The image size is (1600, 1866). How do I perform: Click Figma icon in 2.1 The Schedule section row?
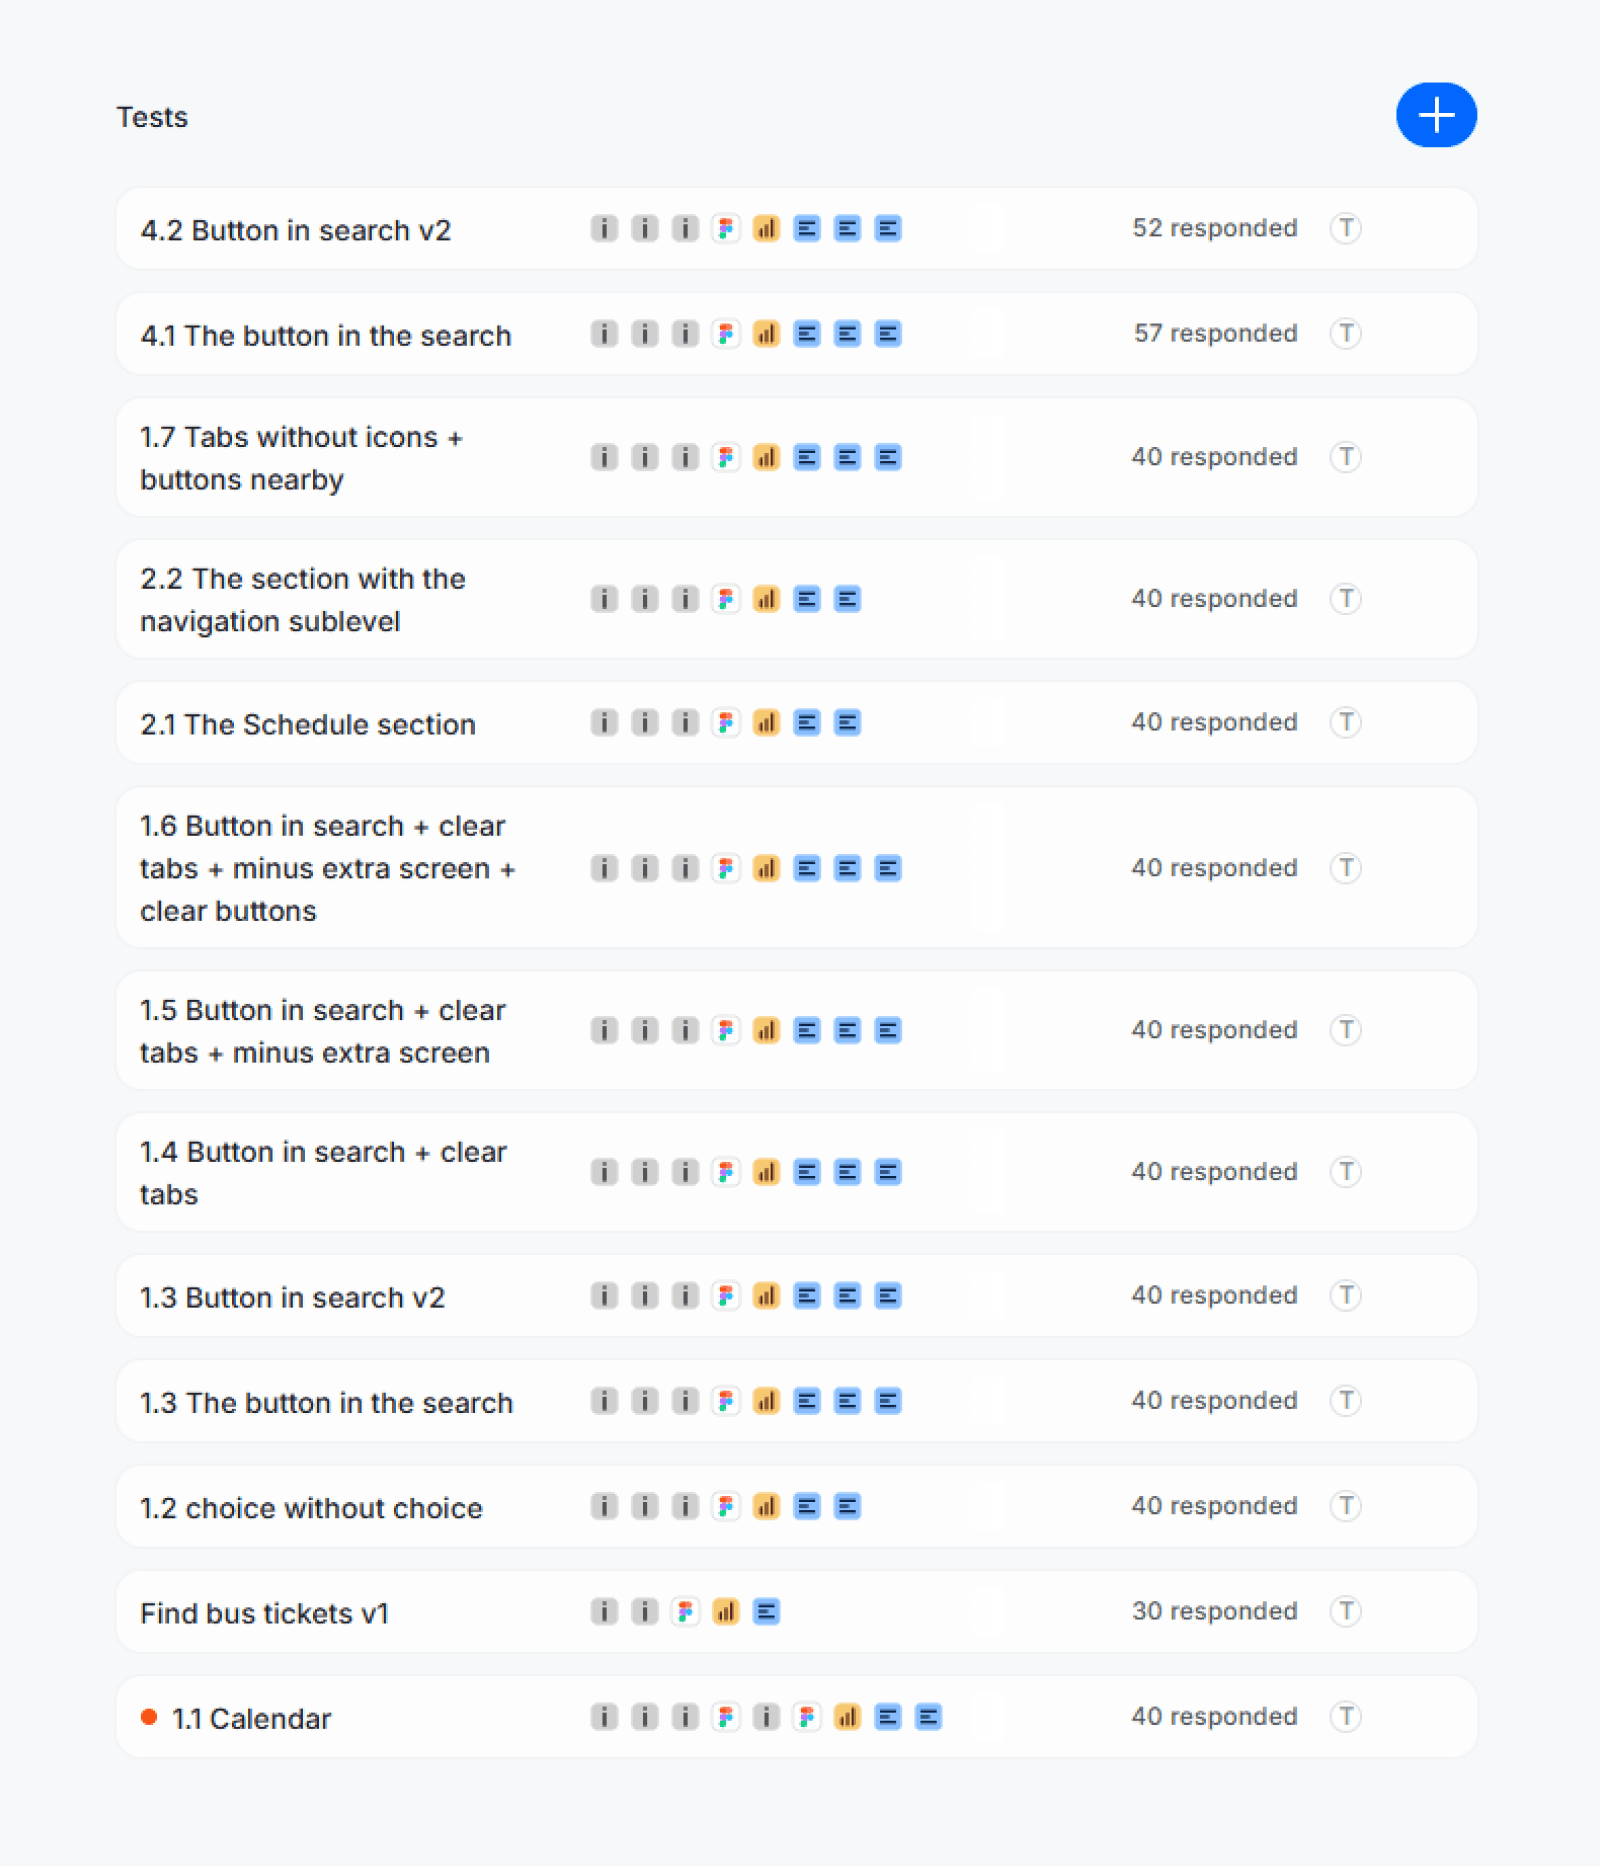(x=726, y=723)
